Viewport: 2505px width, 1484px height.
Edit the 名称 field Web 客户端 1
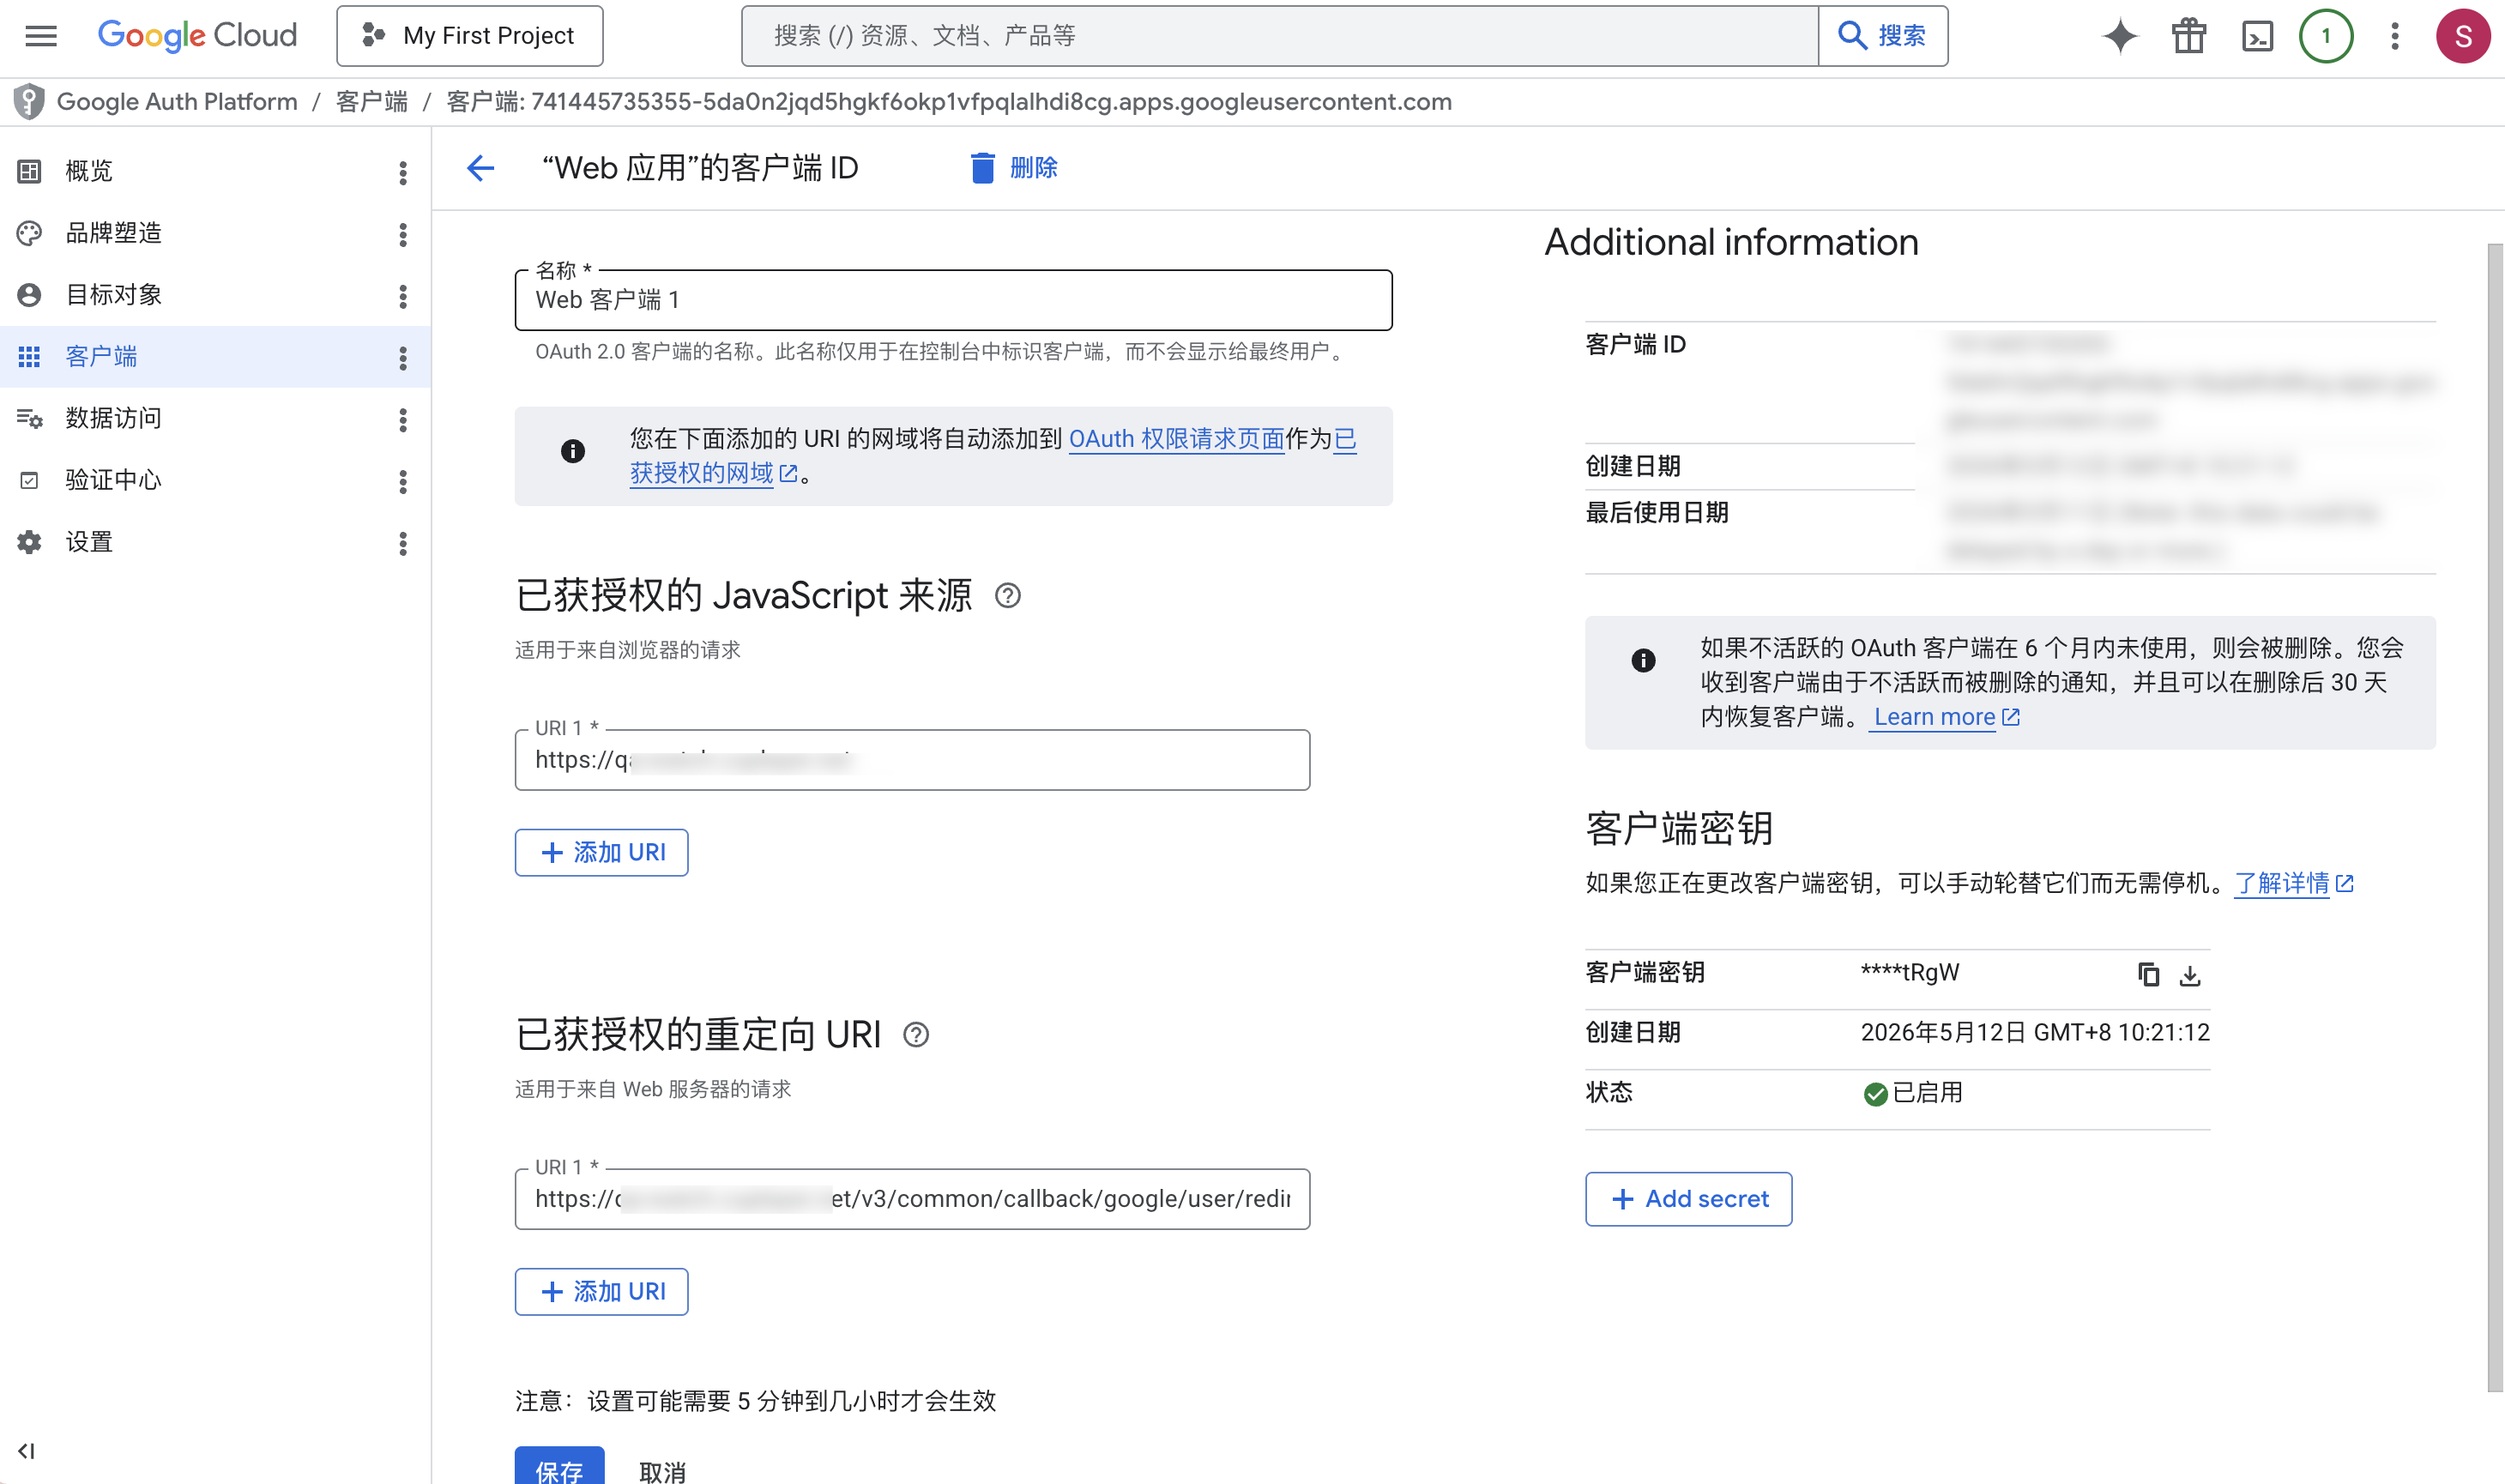point(953,300)
